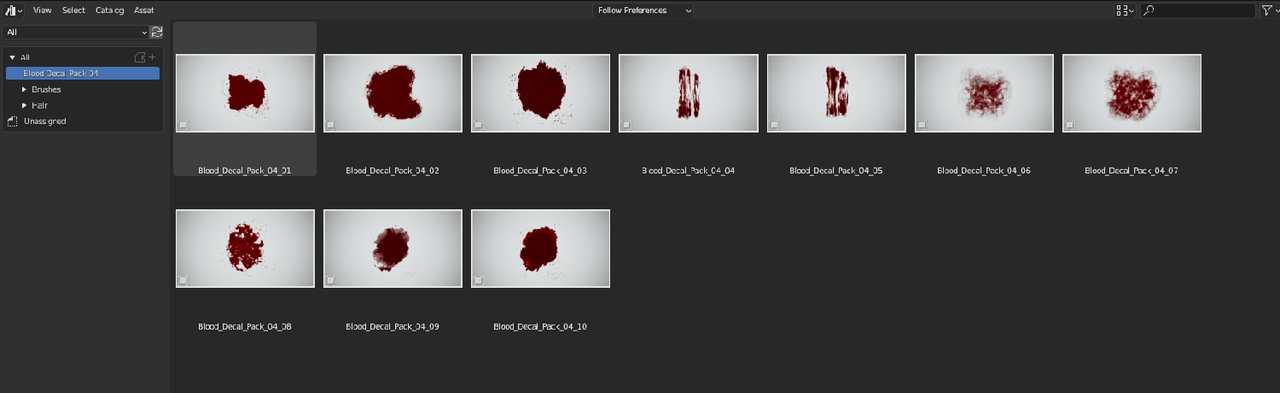Click the Blood_Decal_Pack_04_06 name label
Image resolution: width=1280 pixels, height=393 pixels.
[984, 171]
